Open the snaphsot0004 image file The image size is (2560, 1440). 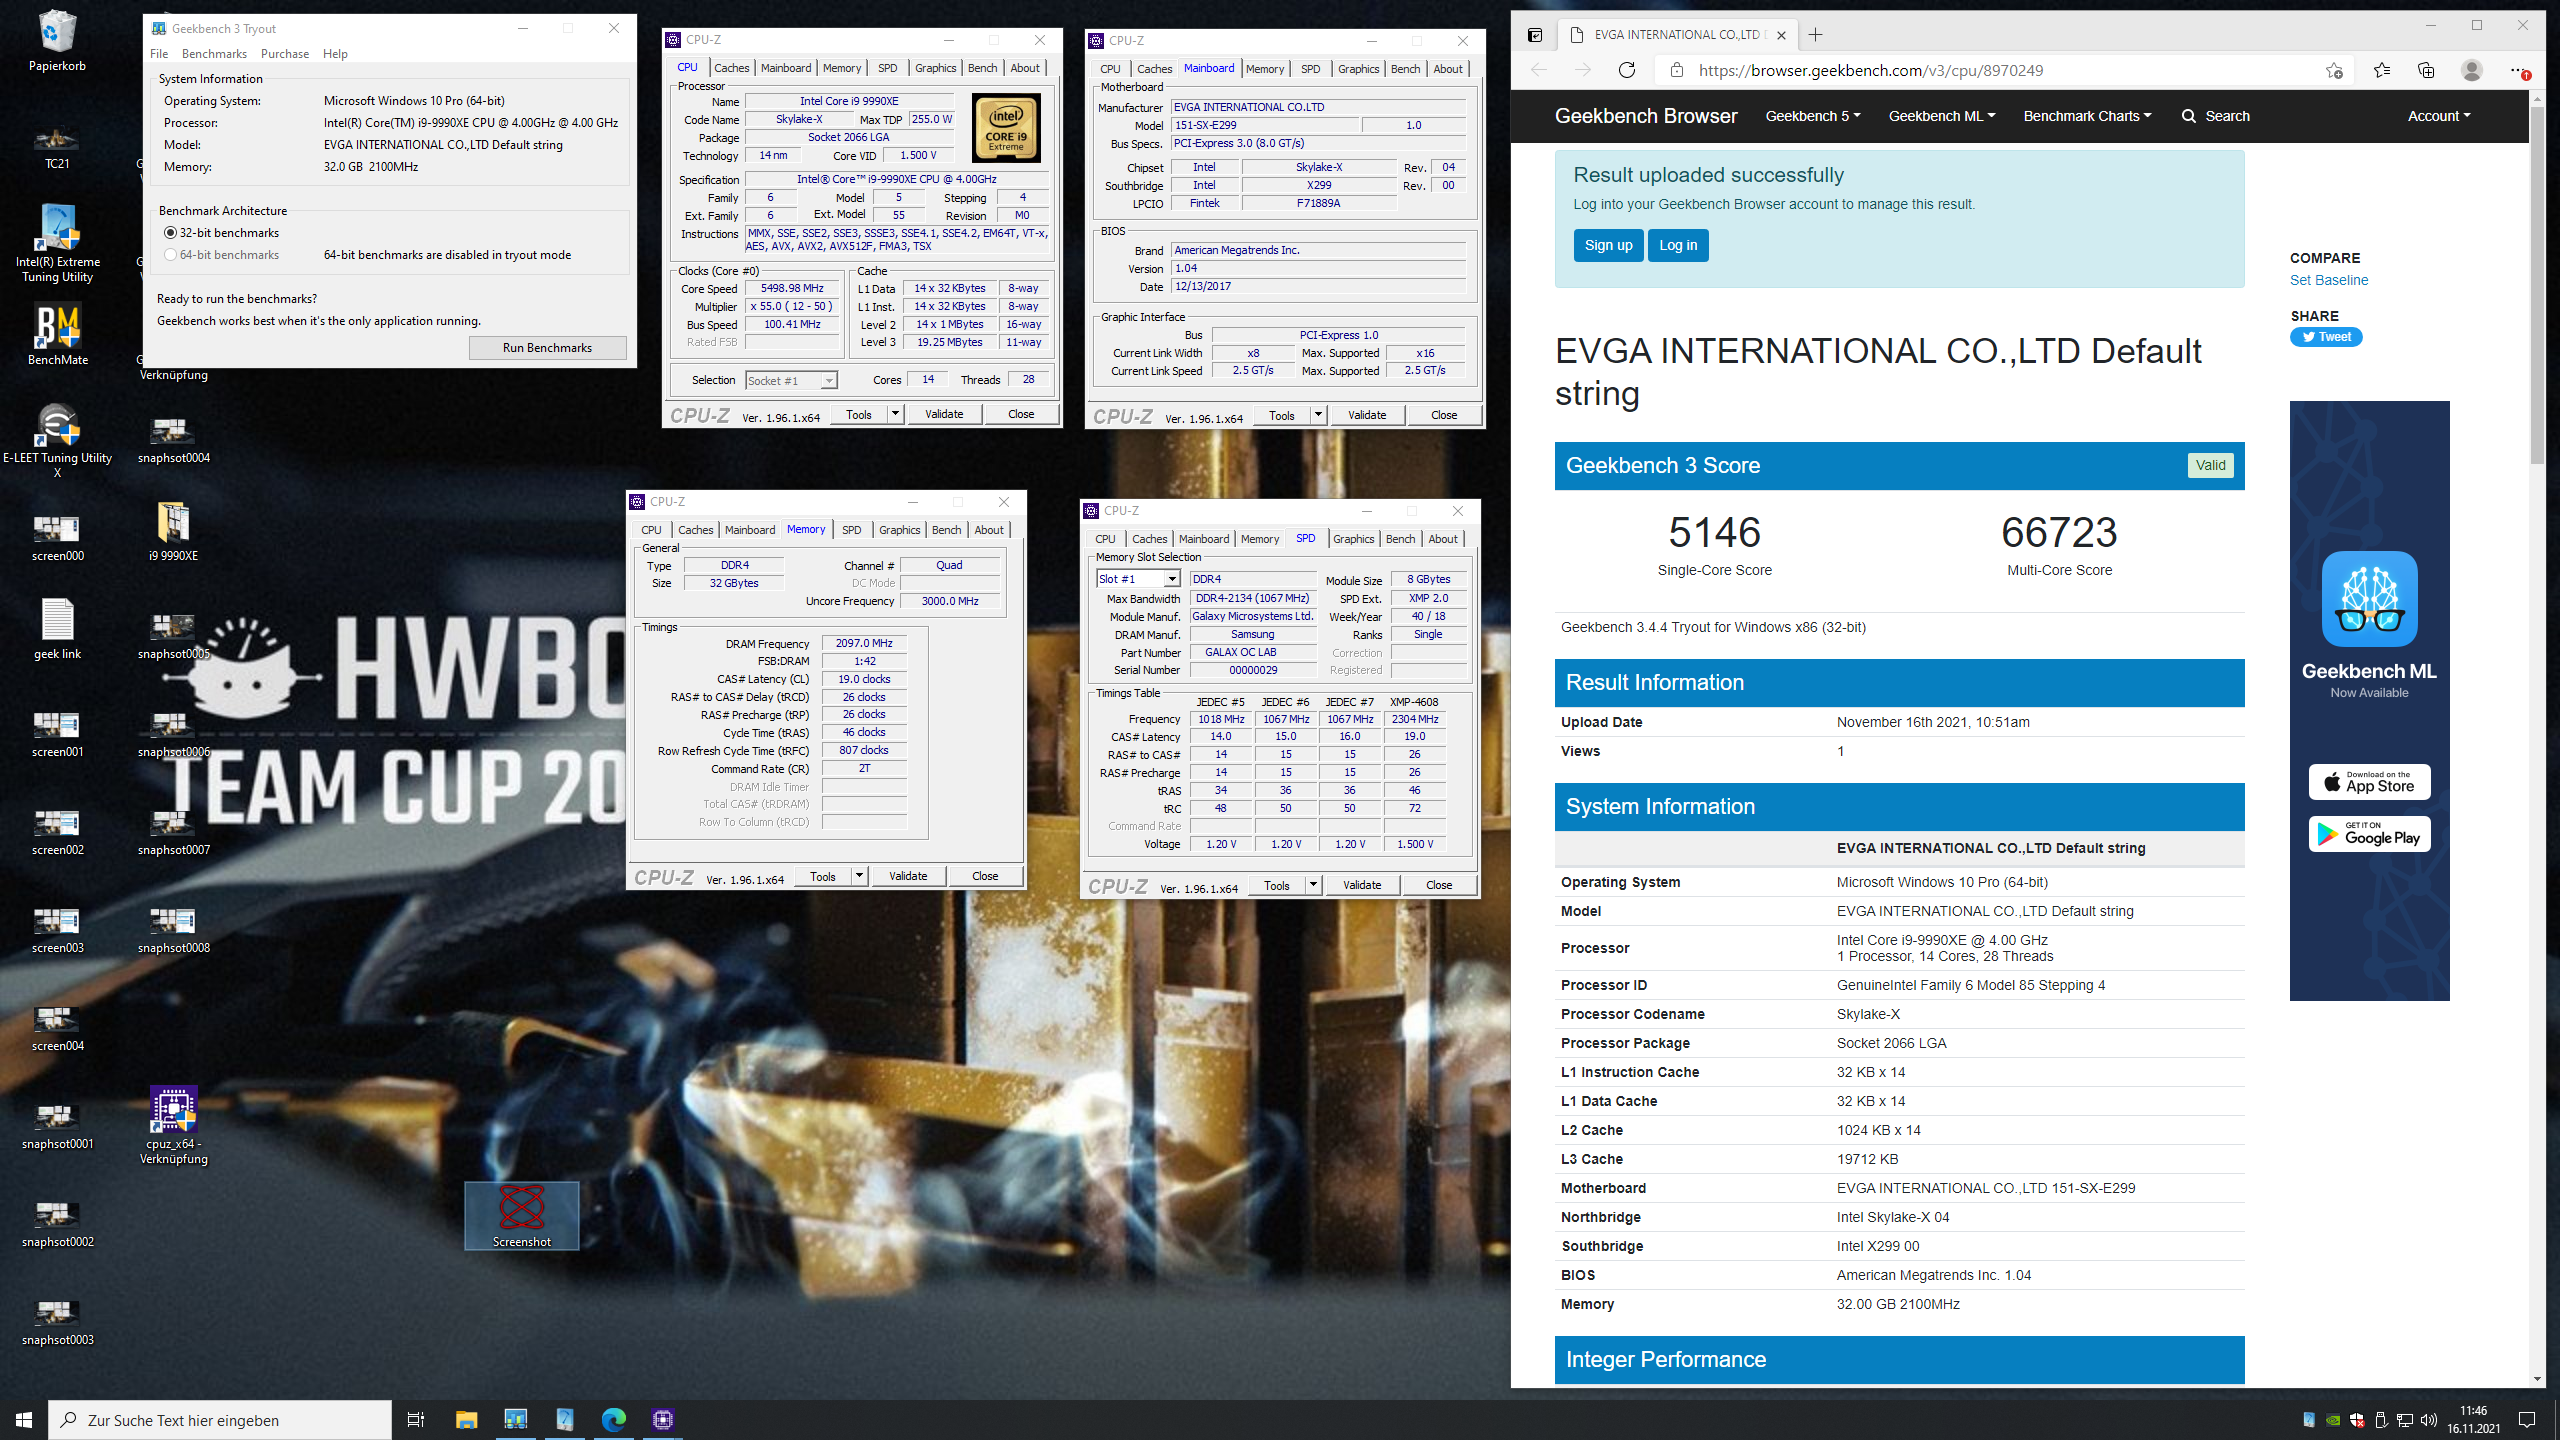(173, 439)
